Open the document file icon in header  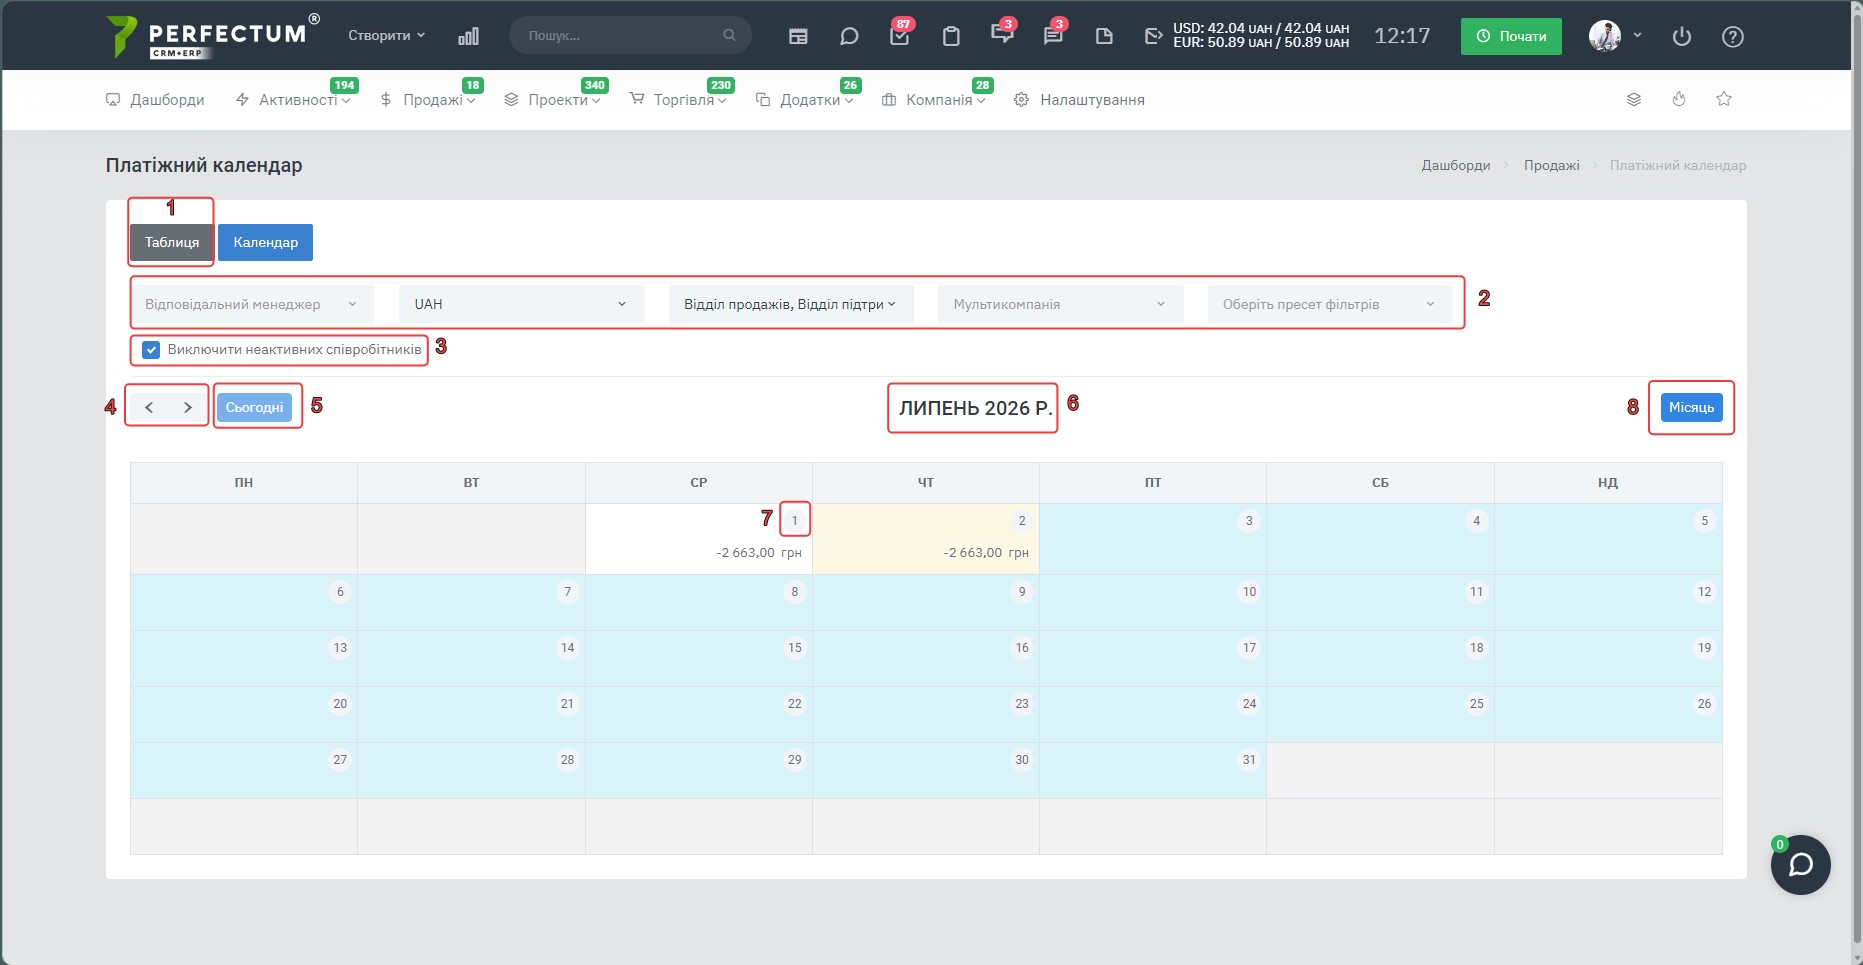point(1104,36)
